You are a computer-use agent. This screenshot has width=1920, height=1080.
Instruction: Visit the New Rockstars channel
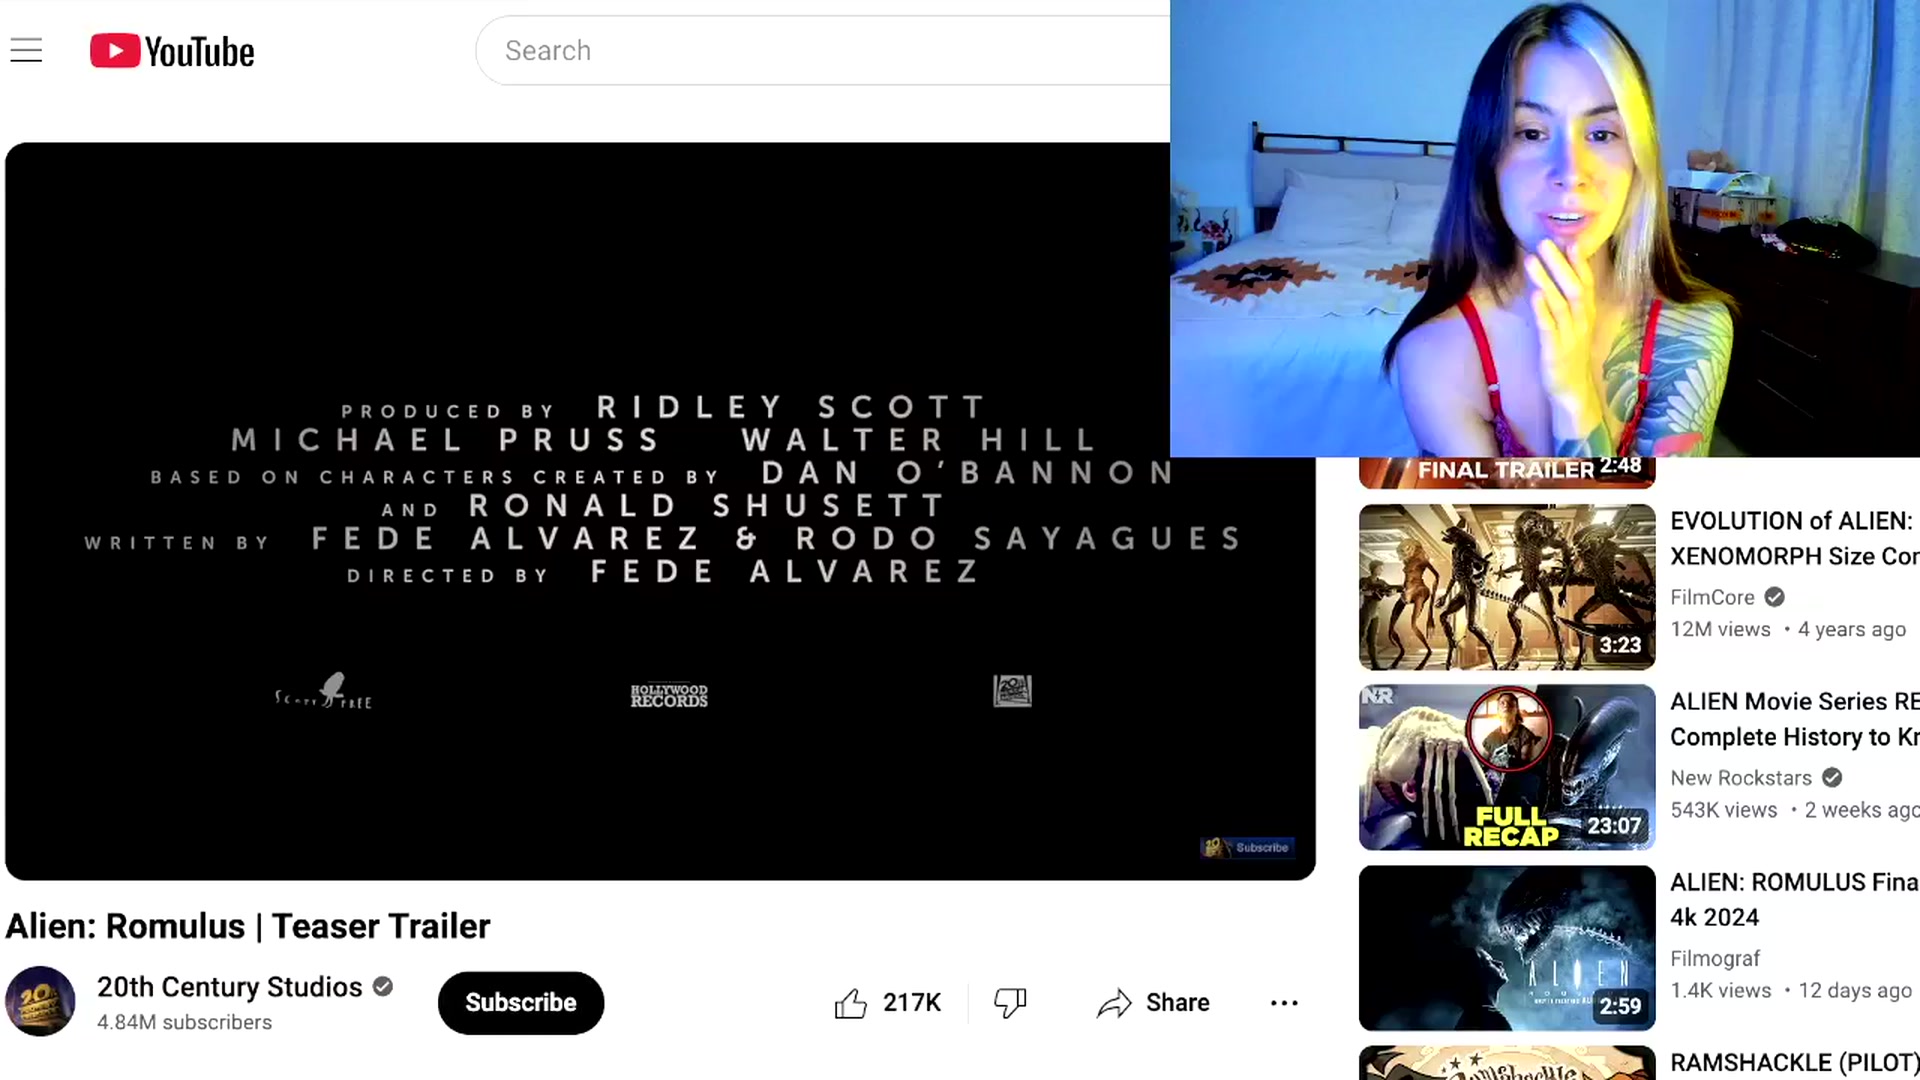1741,778
